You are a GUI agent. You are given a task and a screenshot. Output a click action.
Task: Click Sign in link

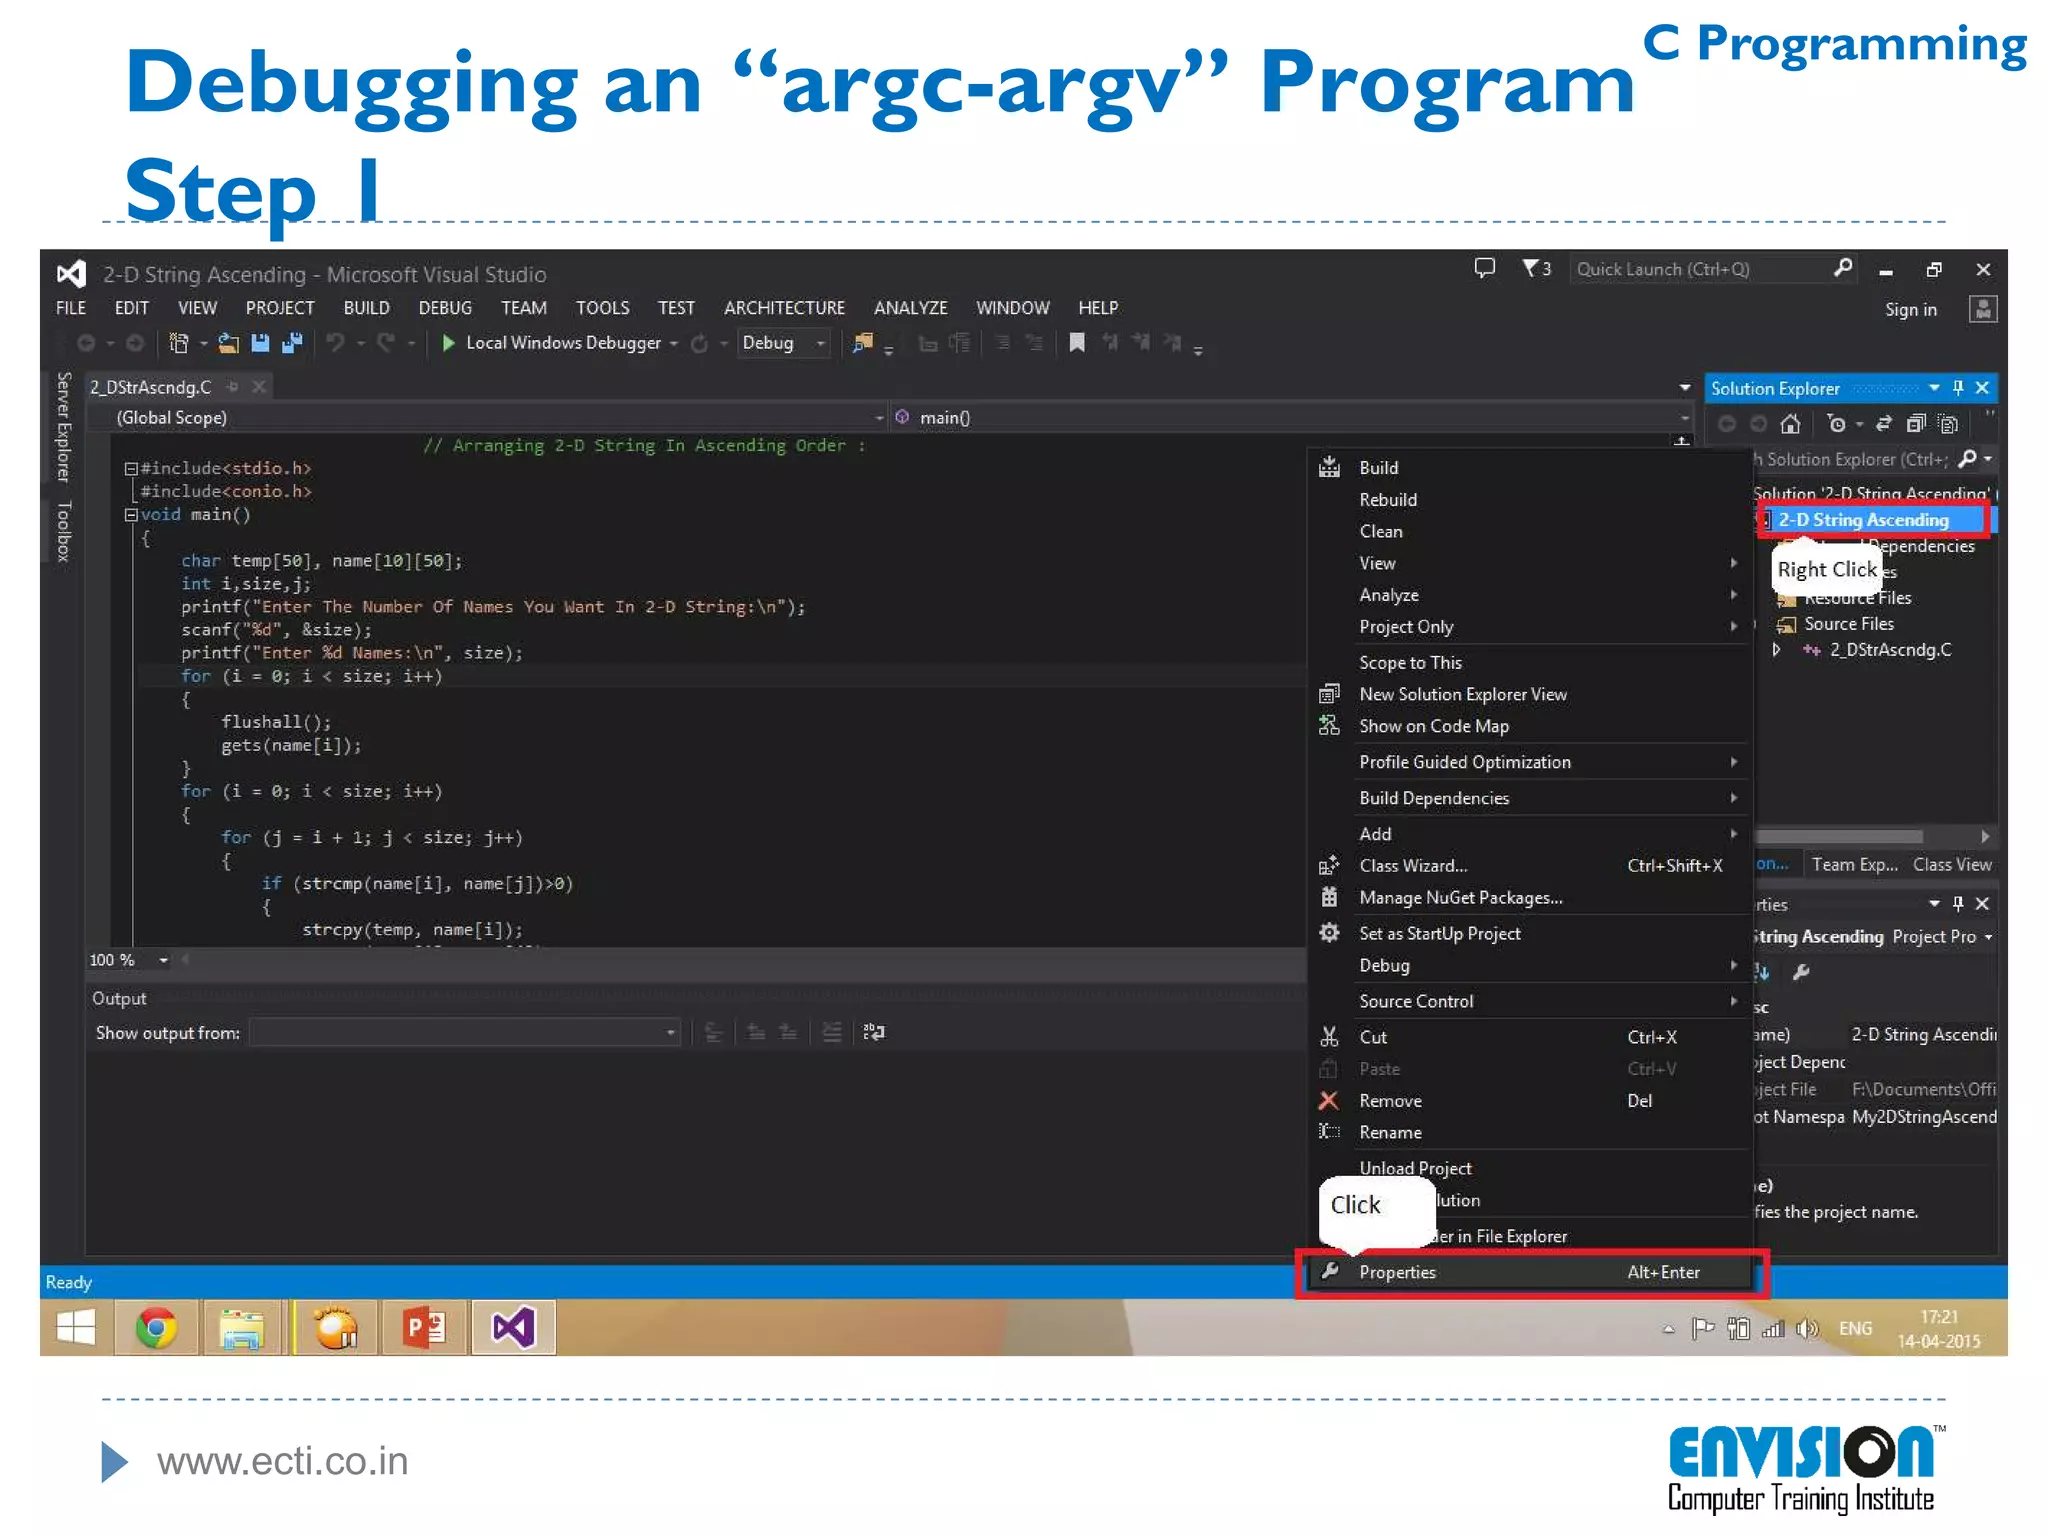[1910, 310]
